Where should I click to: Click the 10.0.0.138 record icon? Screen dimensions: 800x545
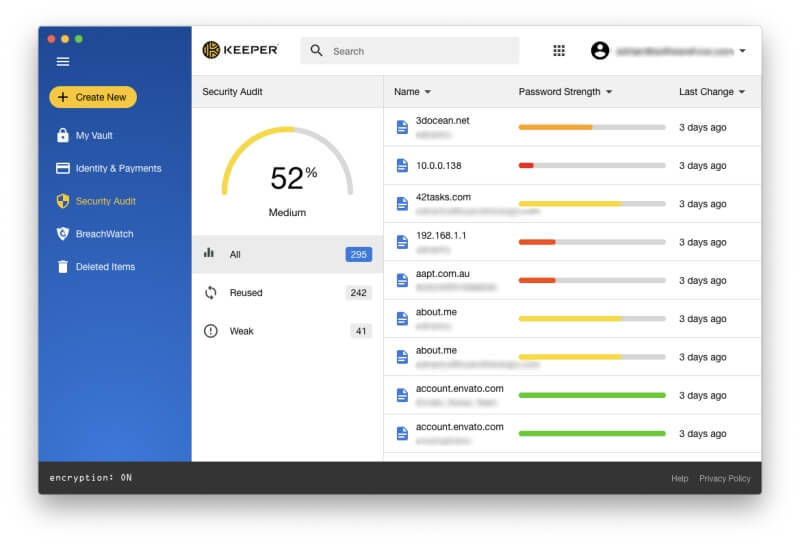[402, 165]
